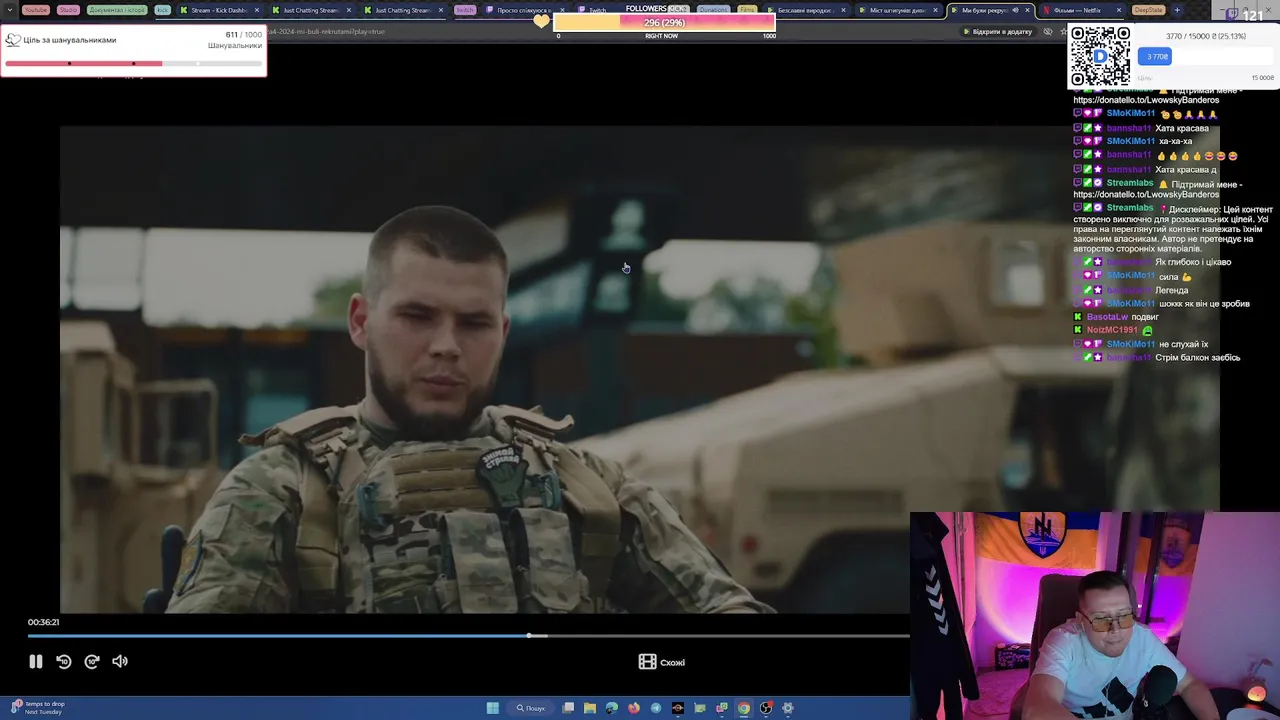Mute the video player volume

coord(120,661)
